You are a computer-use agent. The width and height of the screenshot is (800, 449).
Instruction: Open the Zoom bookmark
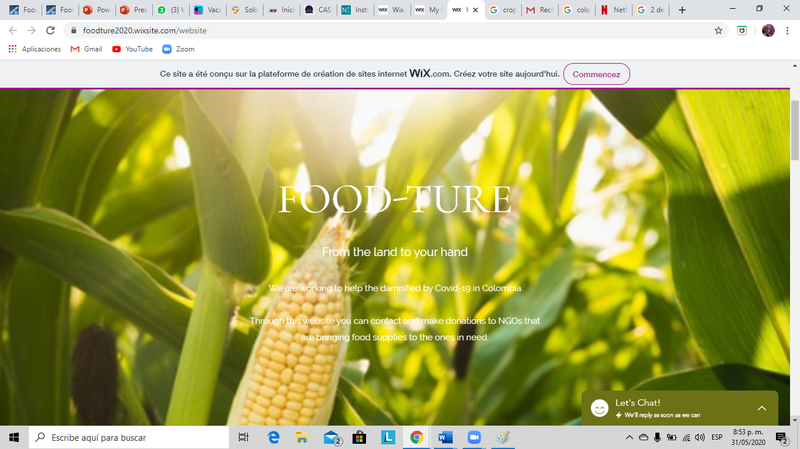point(178,49)
